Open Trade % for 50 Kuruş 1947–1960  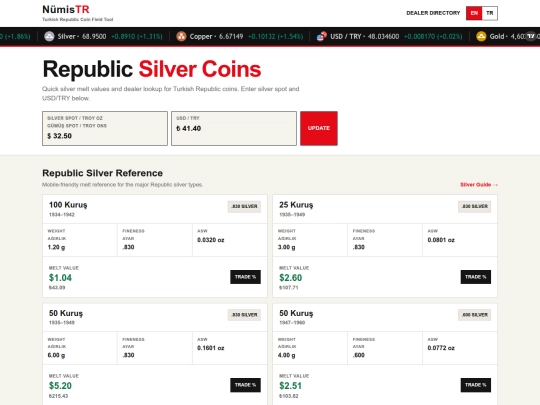476,385
